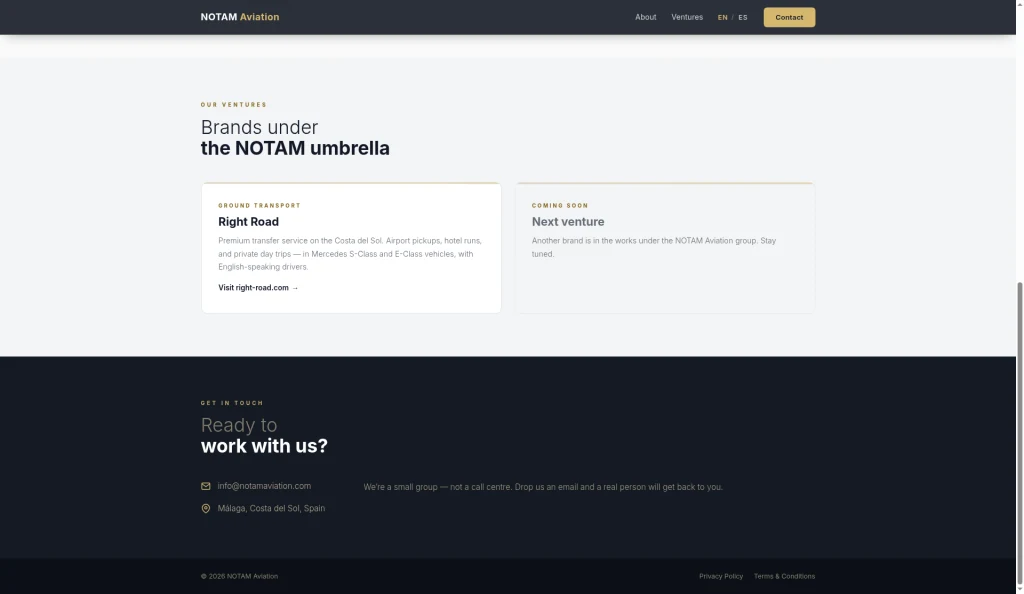Open the Terms & Conditions link
The height and width of the screenshot is (594, 1024).
(x=784, y=576)
